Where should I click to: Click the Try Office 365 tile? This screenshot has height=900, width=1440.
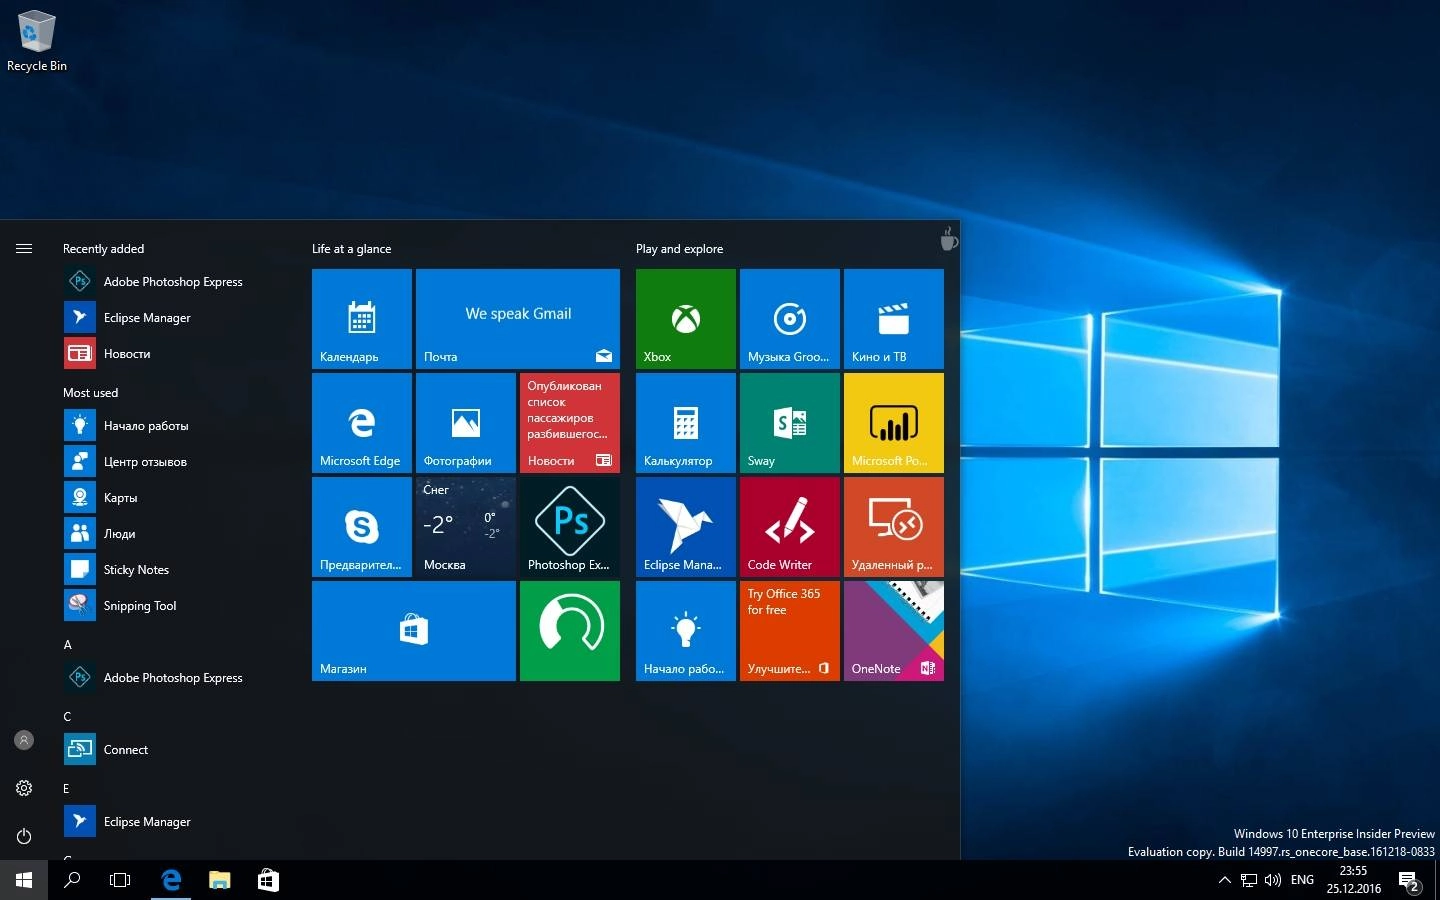790,631
